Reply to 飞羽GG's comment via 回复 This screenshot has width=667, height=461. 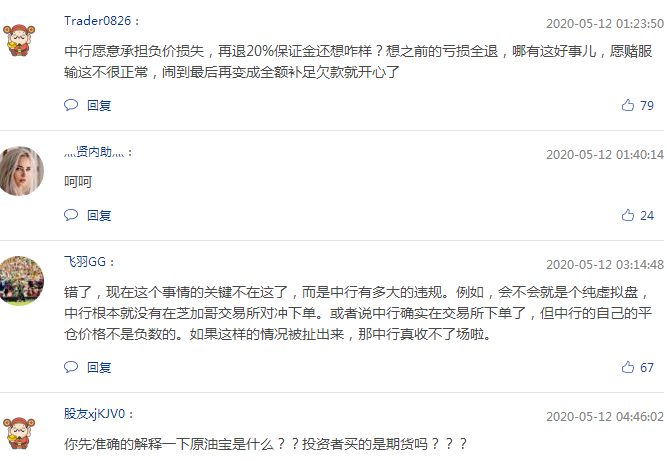pyautogui.click(x=99, y=367)
